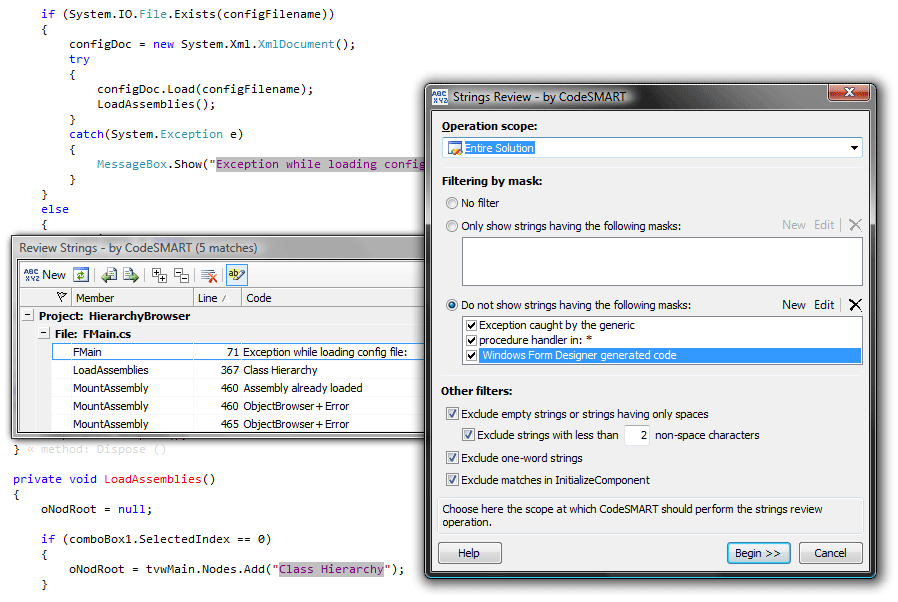Click 'File: FMain.cs' group label
Viewport: 898px width, 602px height.
93,333
